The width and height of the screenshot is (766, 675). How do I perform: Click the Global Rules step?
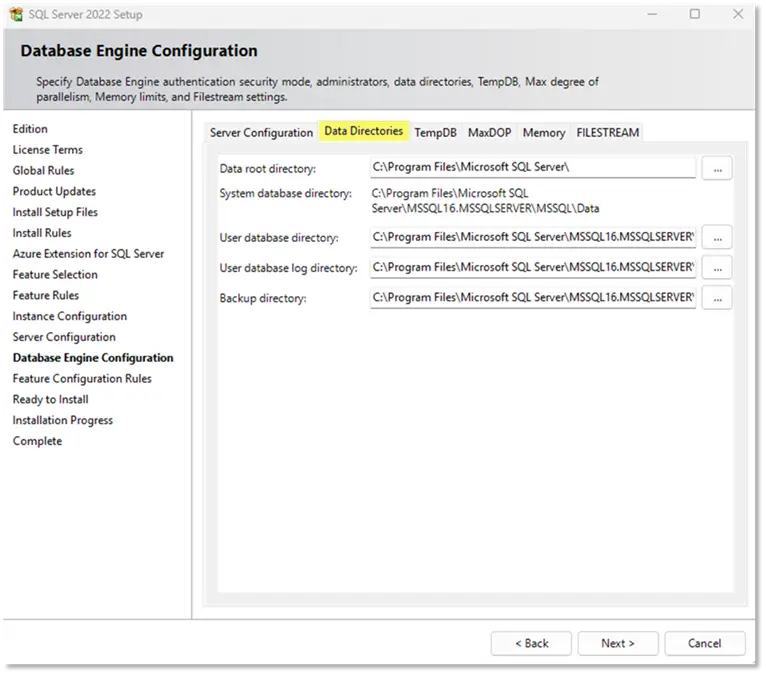click(43, 171)
